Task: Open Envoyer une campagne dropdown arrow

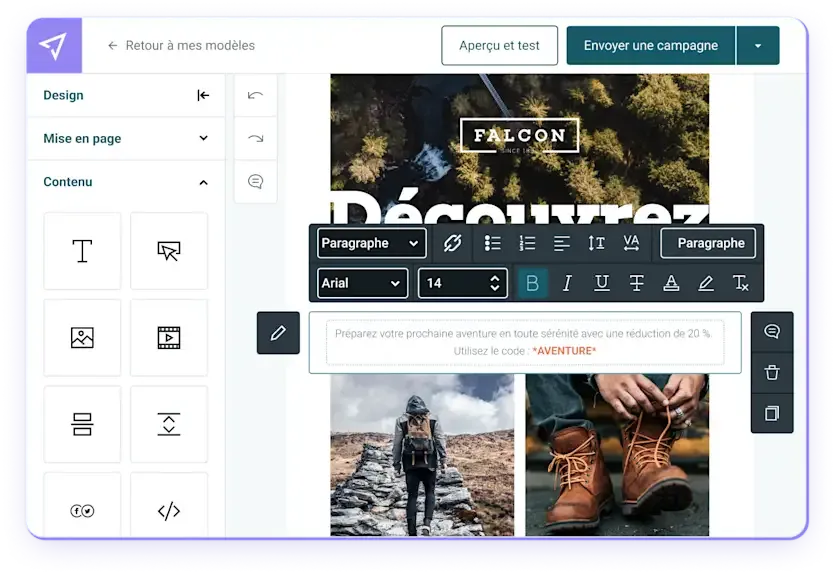Action: tap(758, 46)
